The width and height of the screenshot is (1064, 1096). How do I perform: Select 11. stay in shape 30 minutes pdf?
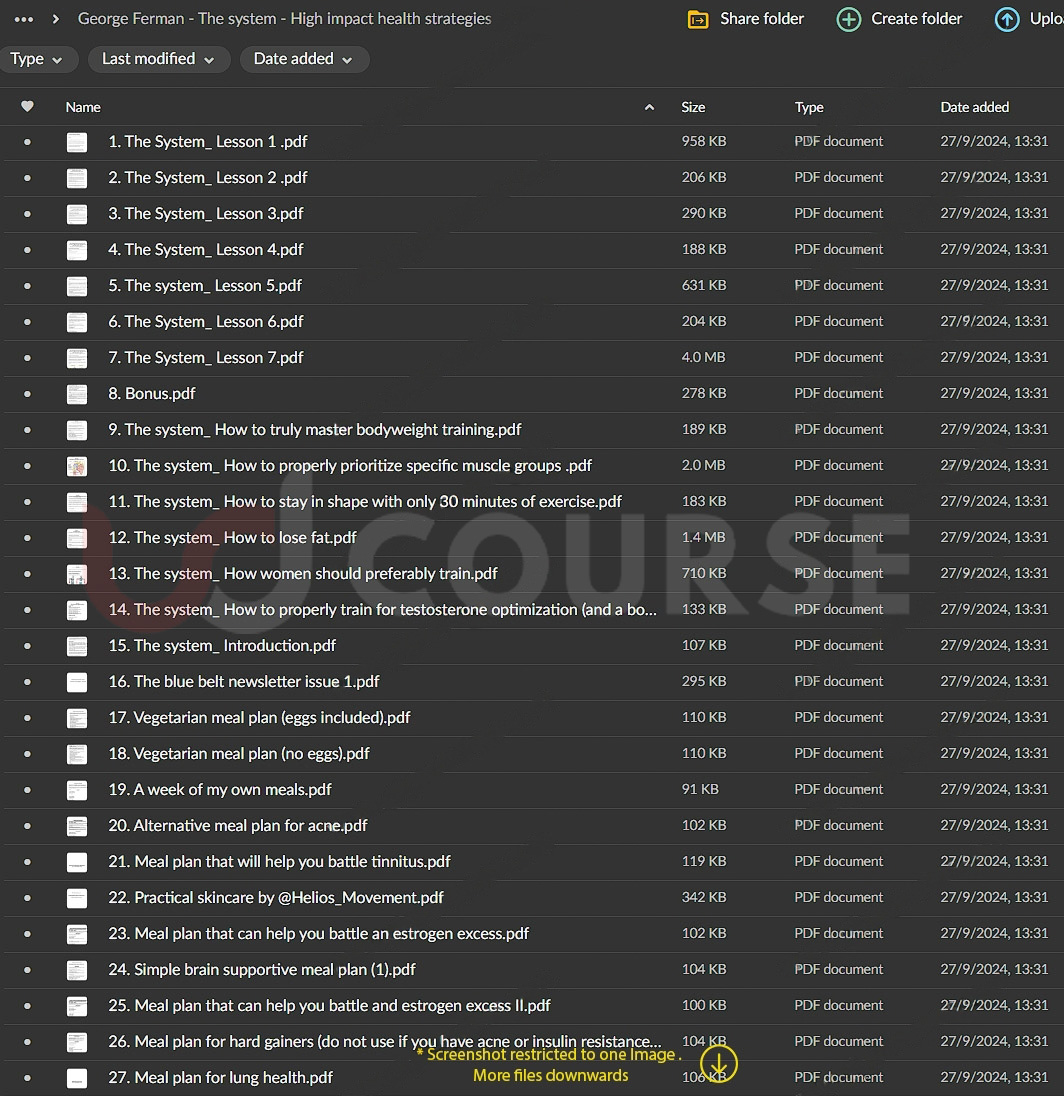click(x=365, y=502)
